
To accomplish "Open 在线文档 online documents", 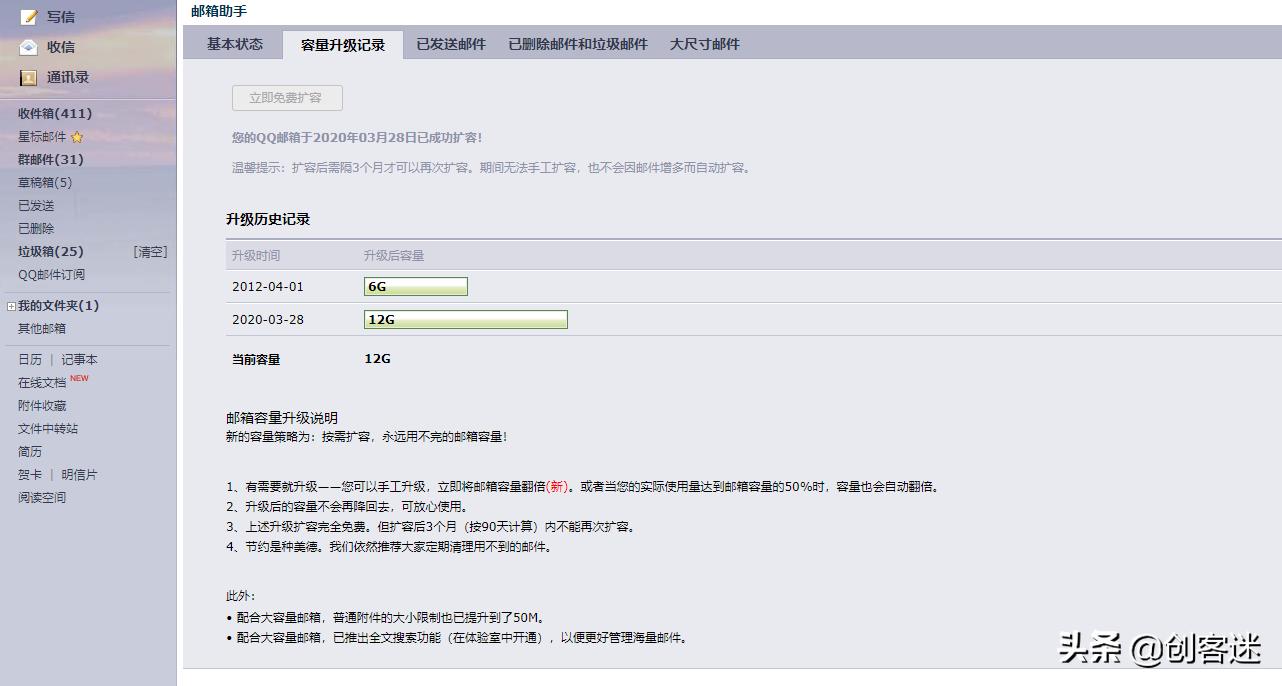I will coord(44,381).
